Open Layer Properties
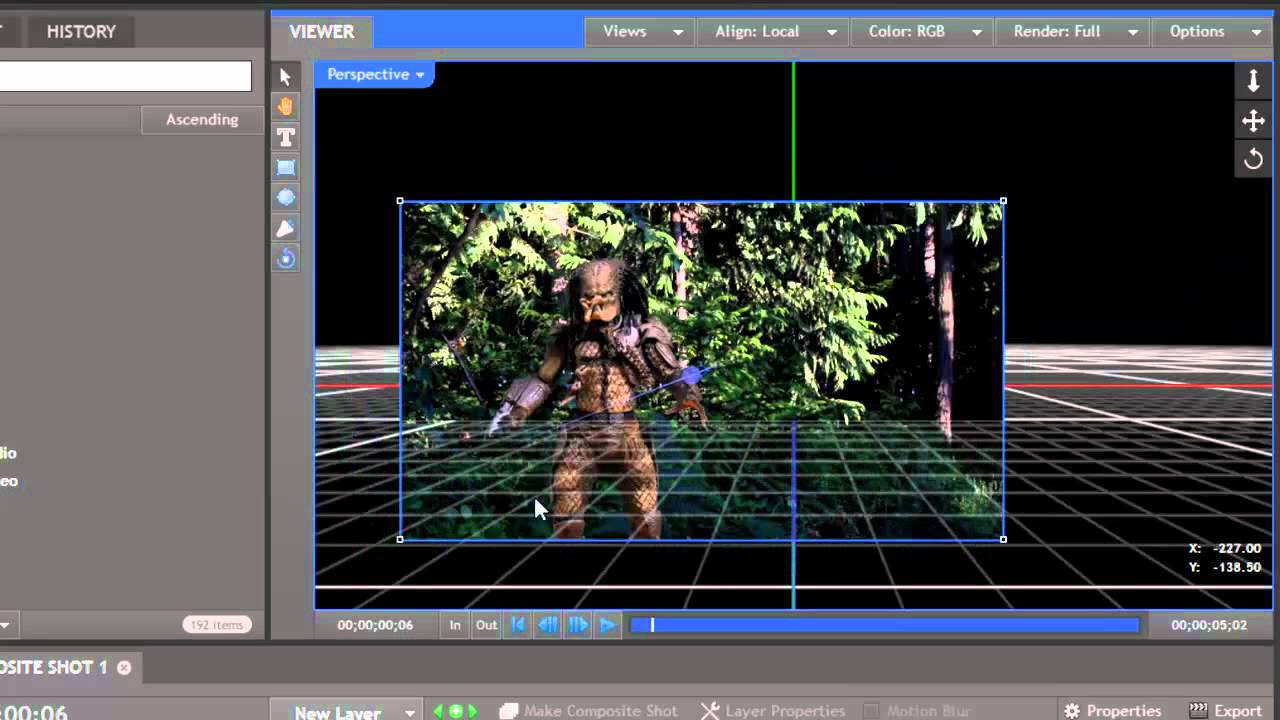 tap(773, 711)
